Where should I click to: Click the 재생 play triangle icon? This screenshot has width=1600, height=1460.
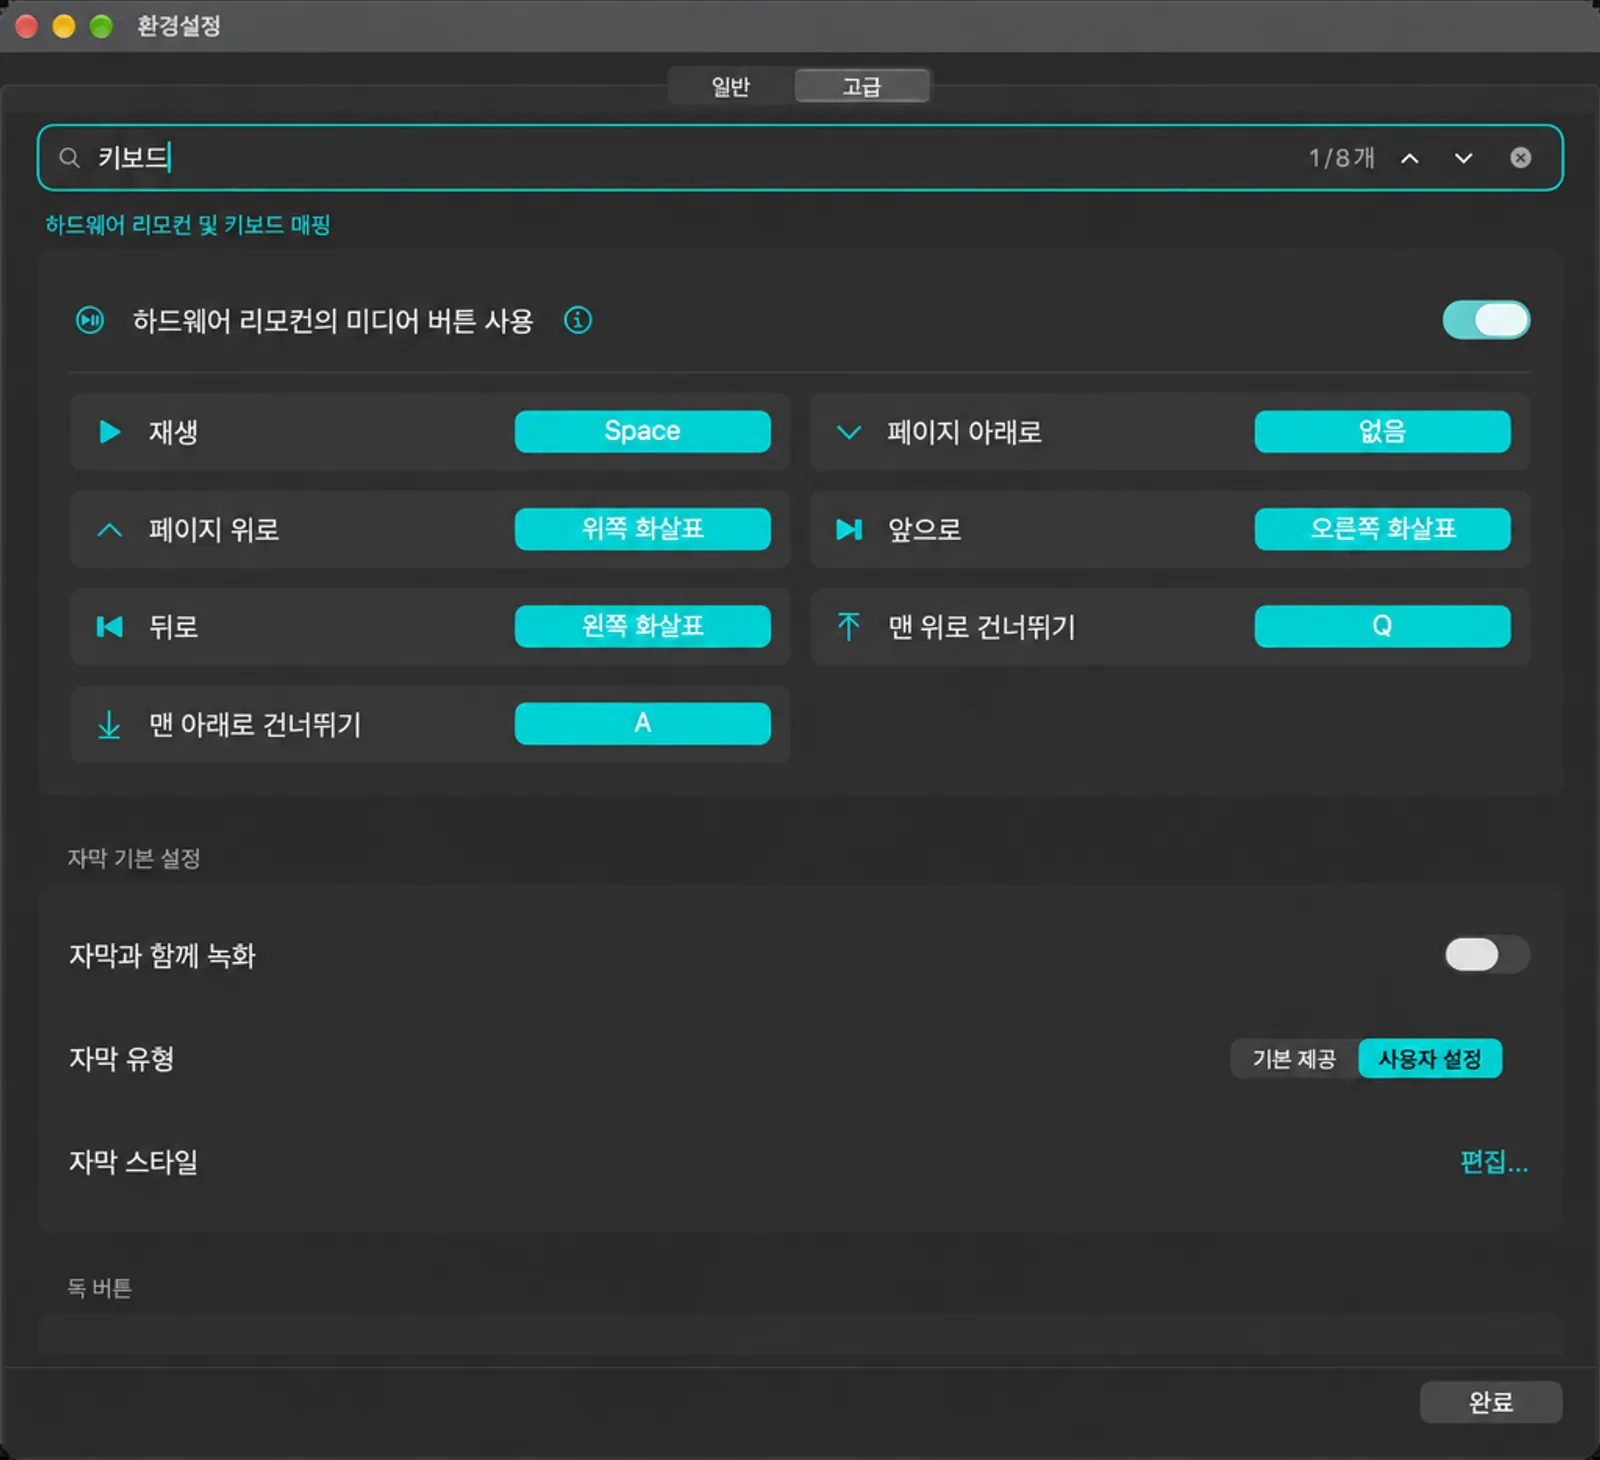[x=110, y=432]
